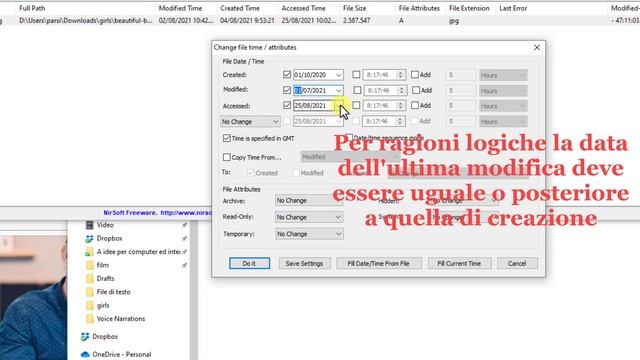Open the pinned Dropbox folder icon
This screenshot has width=640, height=360.
click(89, 238)
